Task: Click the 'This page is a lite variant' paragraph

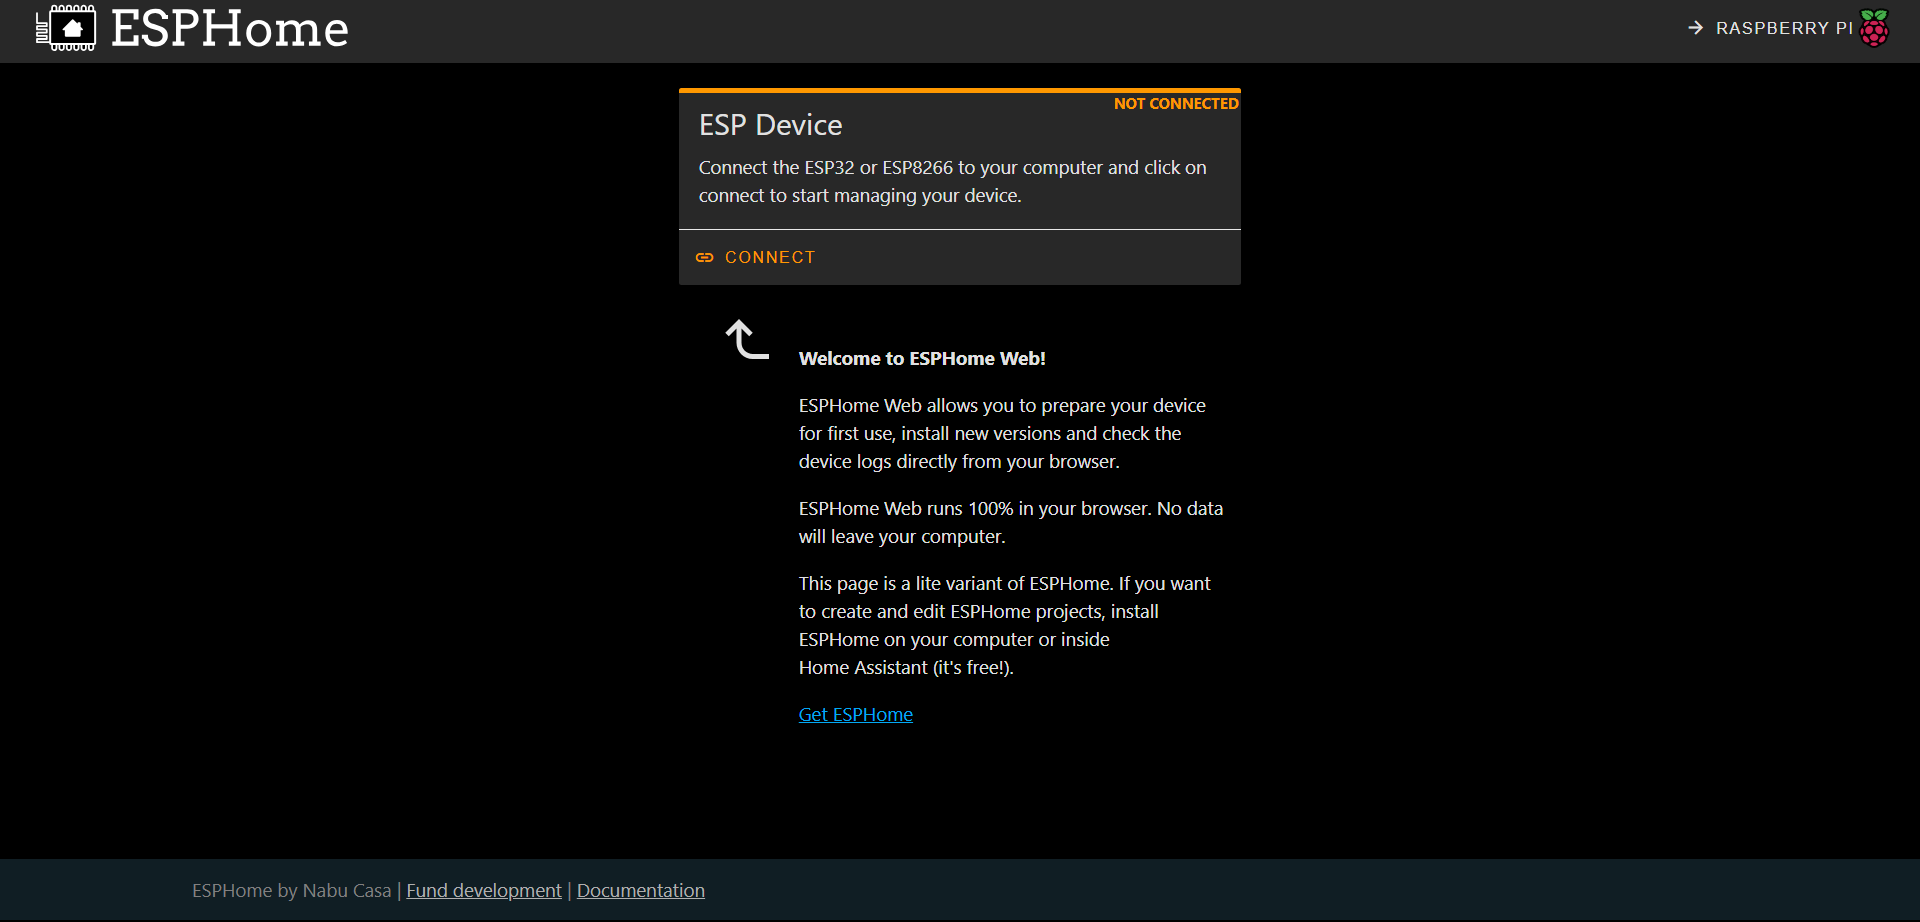Action: [1005, 626]
